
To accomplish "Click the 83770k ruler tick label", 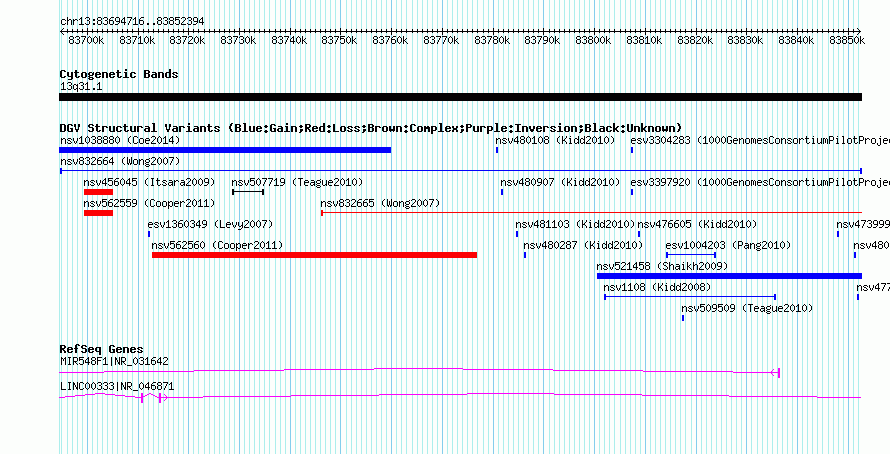I will coord(441,40).
